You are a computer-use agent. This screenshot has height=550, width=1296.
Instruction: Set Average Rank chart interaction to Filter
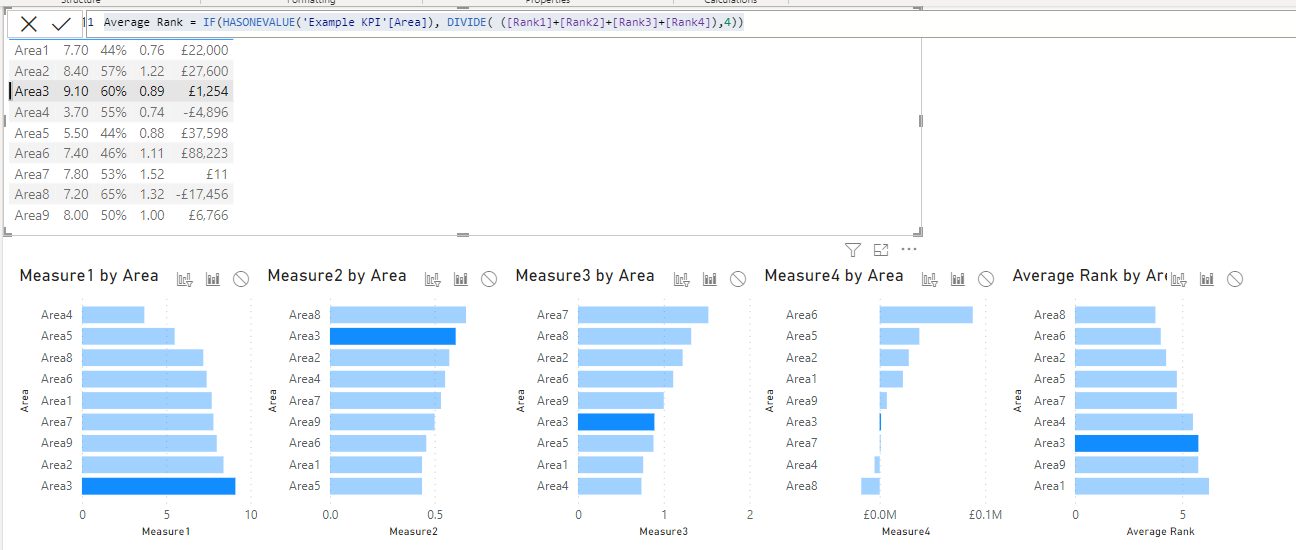pyautogui.click(x=1178, y=279)
